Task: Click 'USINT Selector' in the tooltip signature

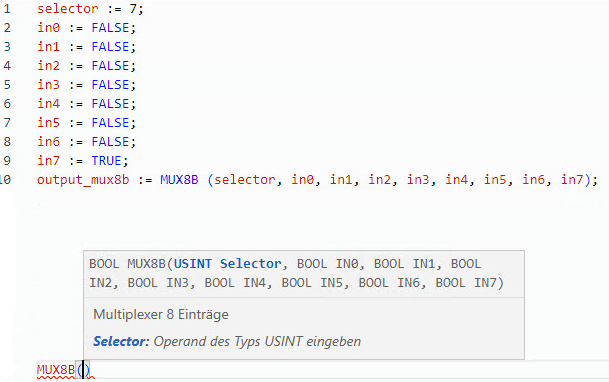Action: [x=228, y=264]
